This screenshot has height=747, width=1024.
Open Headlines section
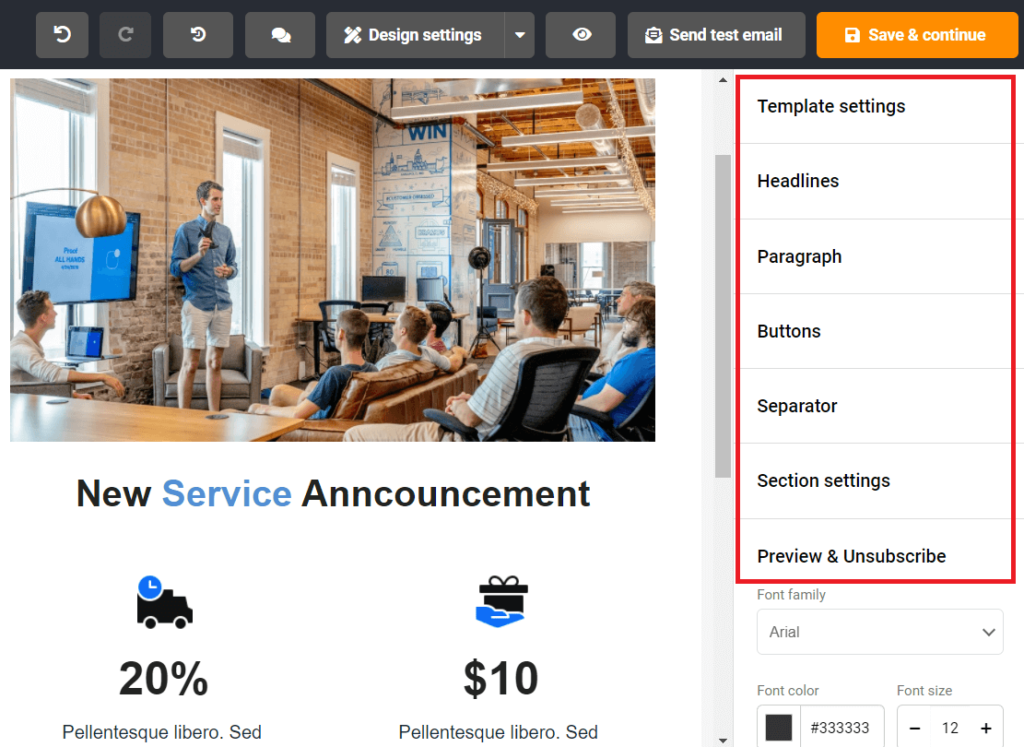click(x=876, y=181)
